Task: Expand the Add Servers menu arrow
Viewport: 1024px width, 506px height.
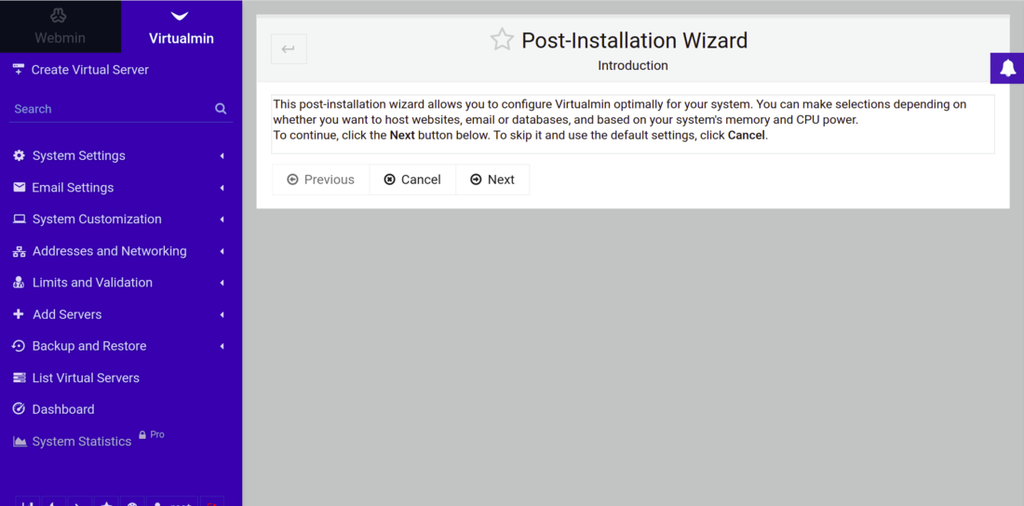Action: (x=222, y=315)
